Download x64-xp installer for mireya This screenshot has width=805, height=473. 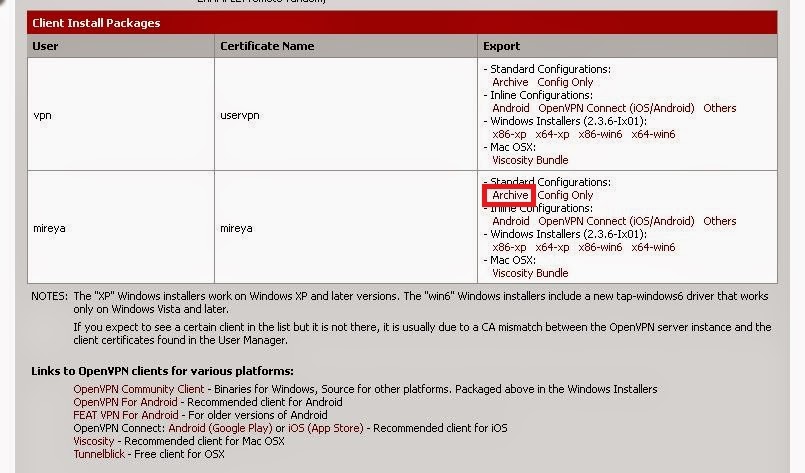(x=552, y=248)
